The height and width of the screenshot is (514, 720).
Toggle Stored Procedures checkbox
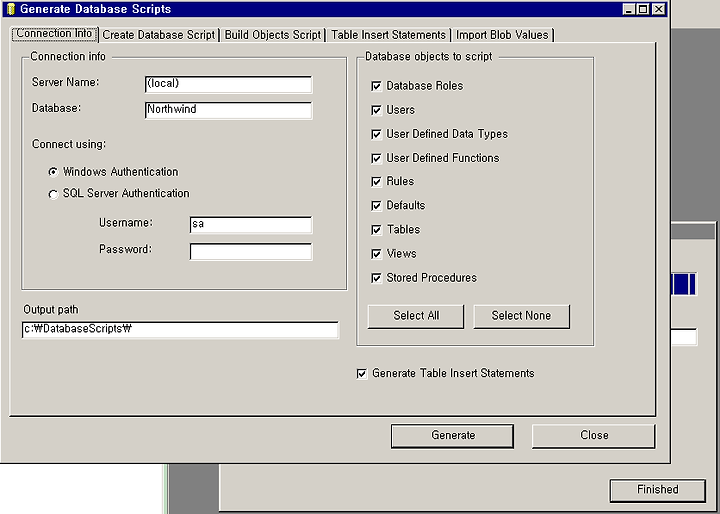click(x=377, y=278)
